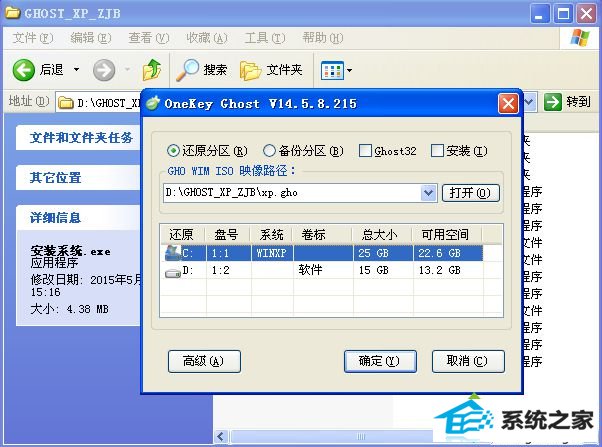Click the 系统 column header
Image resolution: width=602 pixels, height=447 pixels.
[271, 234]
